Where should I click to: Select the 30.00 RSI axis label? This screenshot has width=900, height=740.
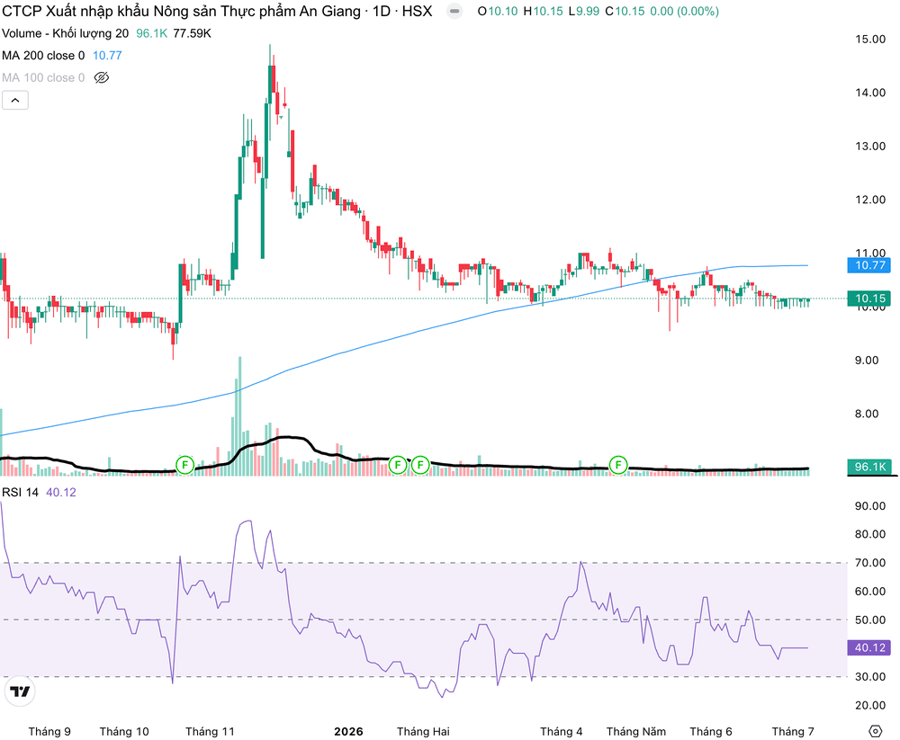[x=870, y=676]
